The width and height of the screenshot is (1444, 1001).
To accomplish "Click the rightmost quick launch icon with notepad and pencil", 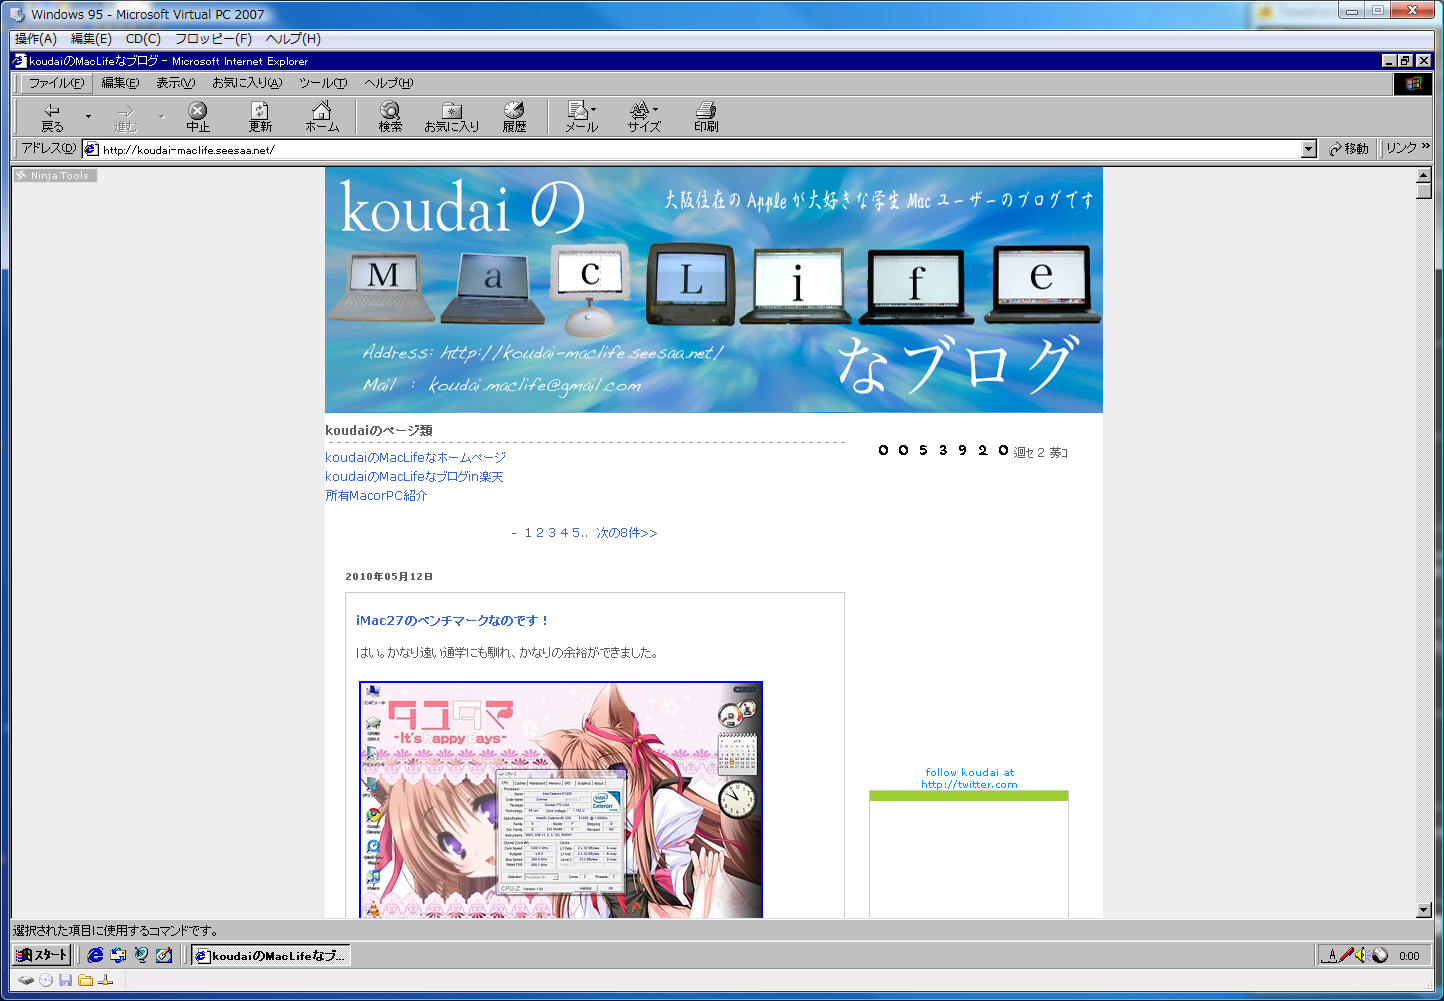I will click(x=164, y=955).
